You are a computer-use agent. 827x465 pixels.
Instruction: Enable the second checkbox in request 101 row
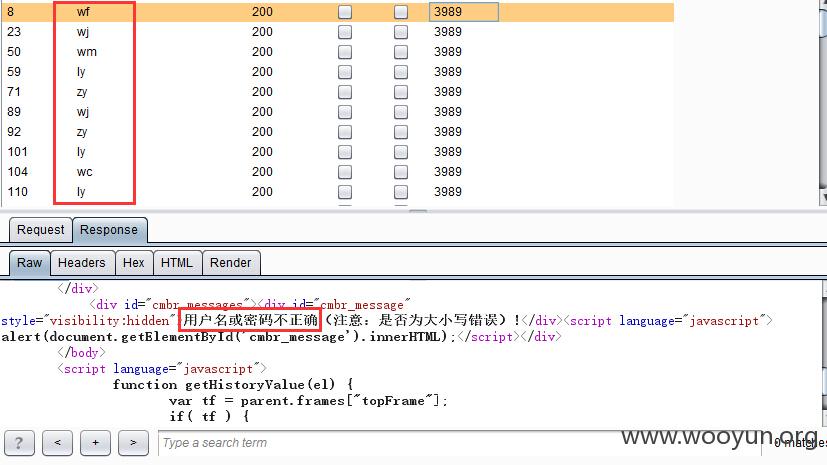401,152
